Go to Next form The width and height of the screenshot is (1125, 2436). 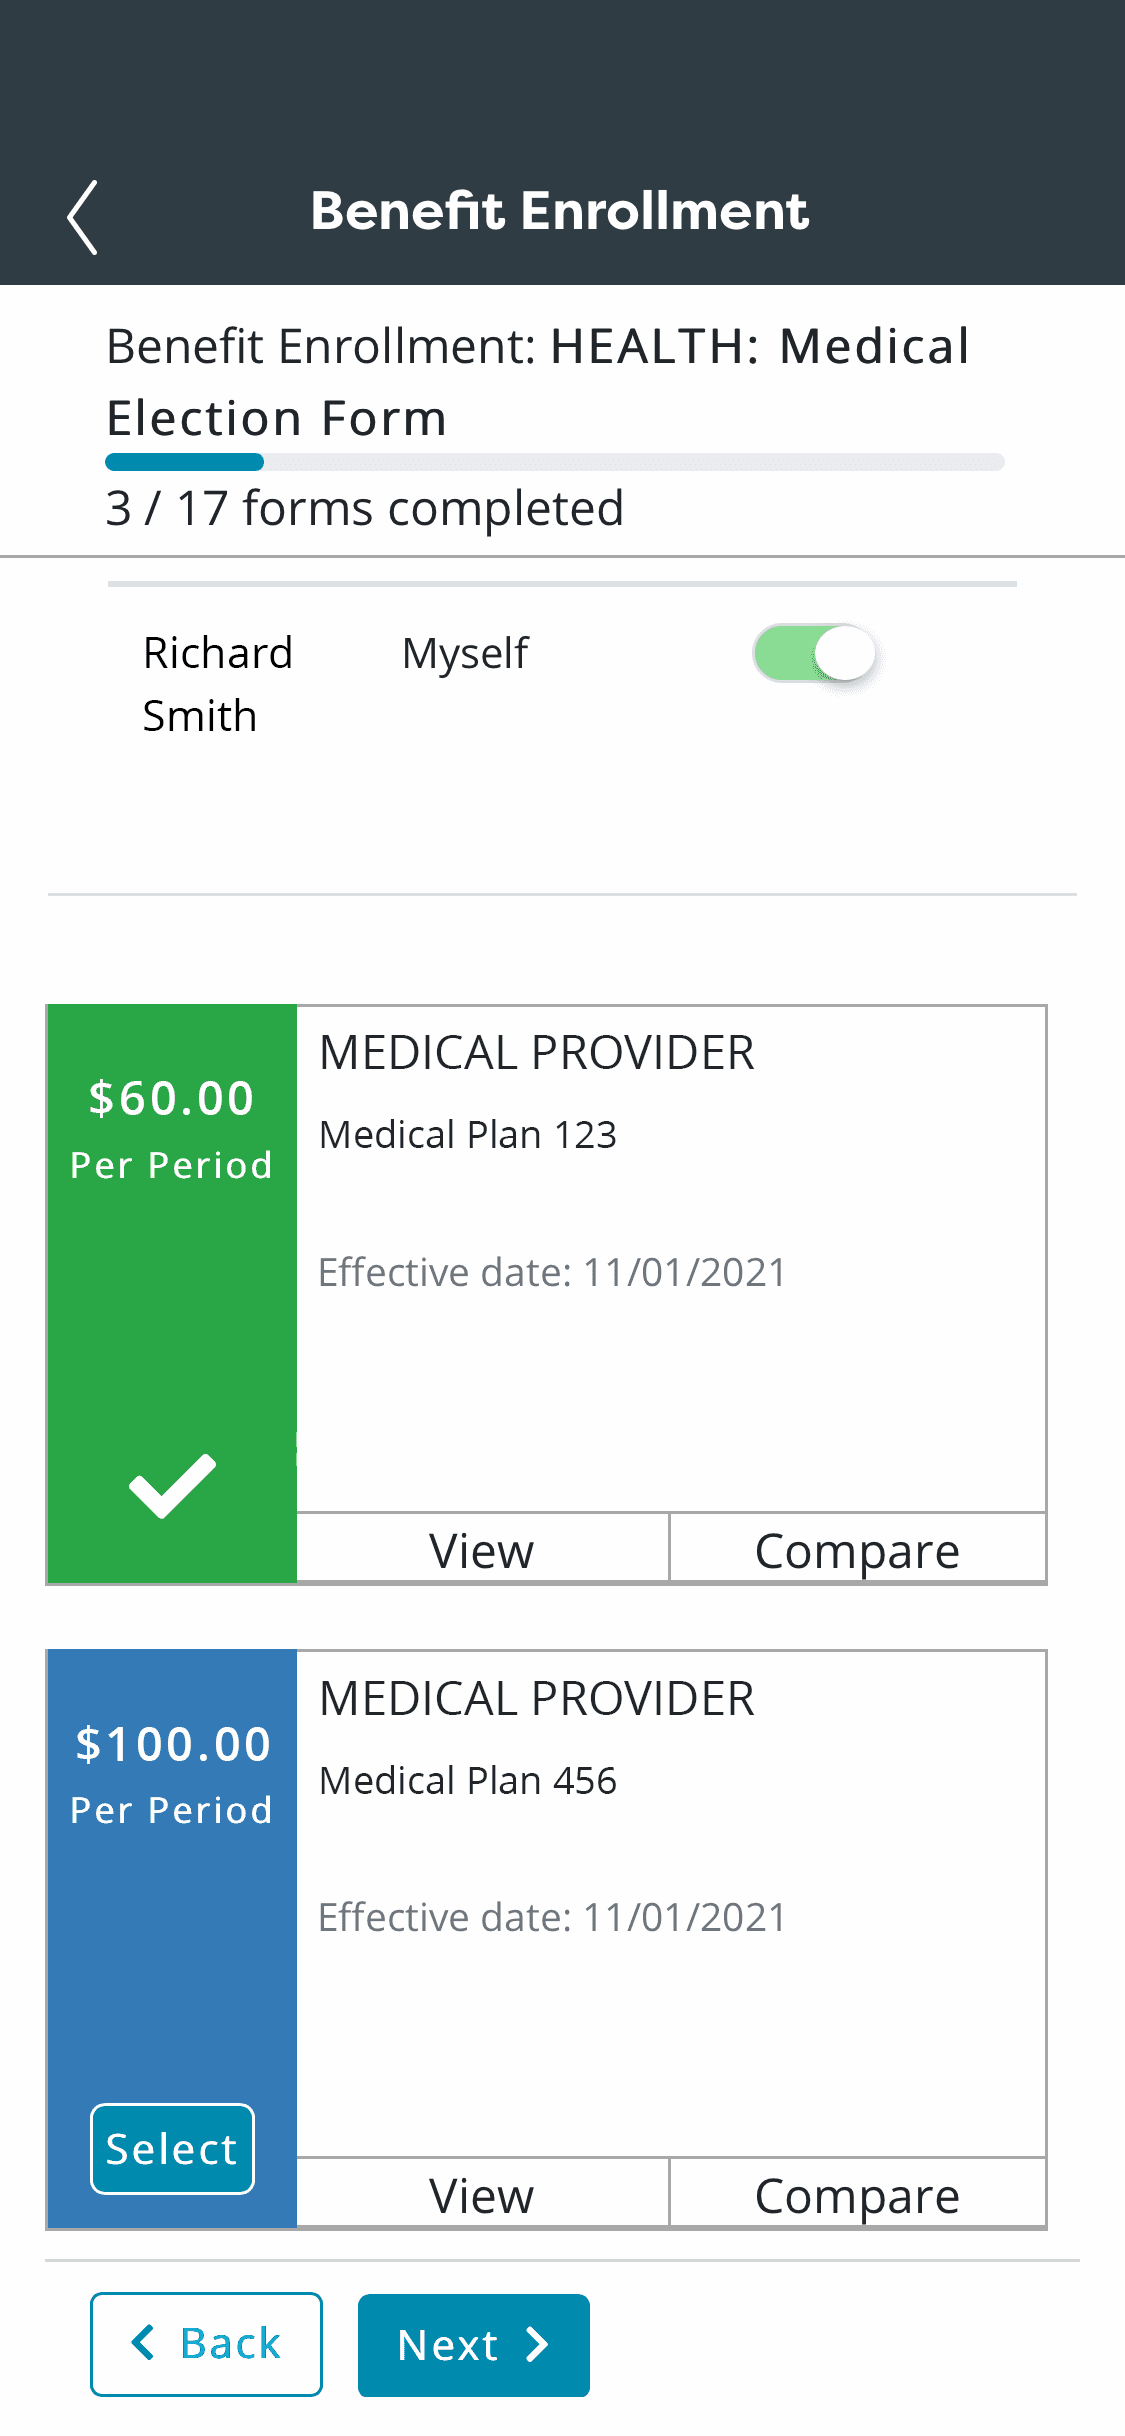coord(473,2345)
